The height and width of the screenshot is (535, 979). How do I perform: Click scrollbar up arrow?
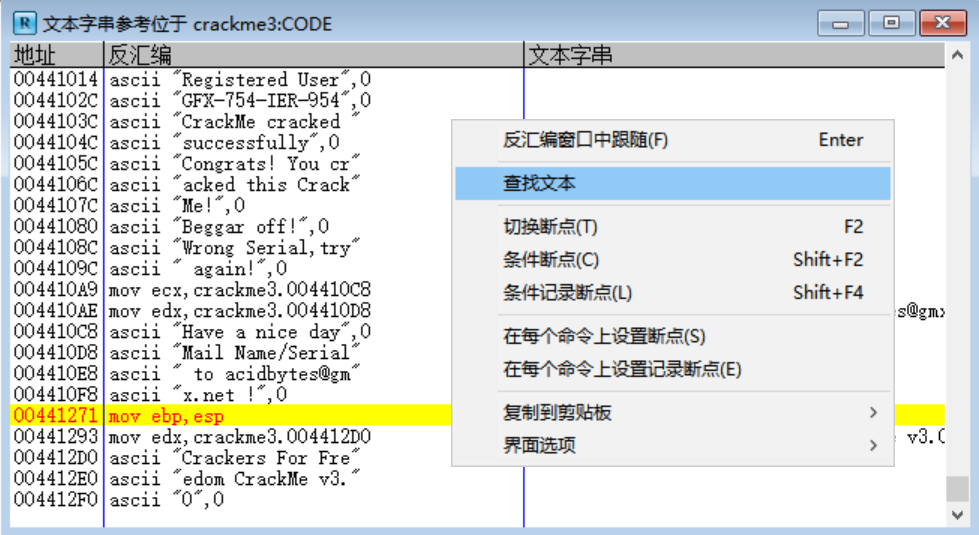(957, 56)
